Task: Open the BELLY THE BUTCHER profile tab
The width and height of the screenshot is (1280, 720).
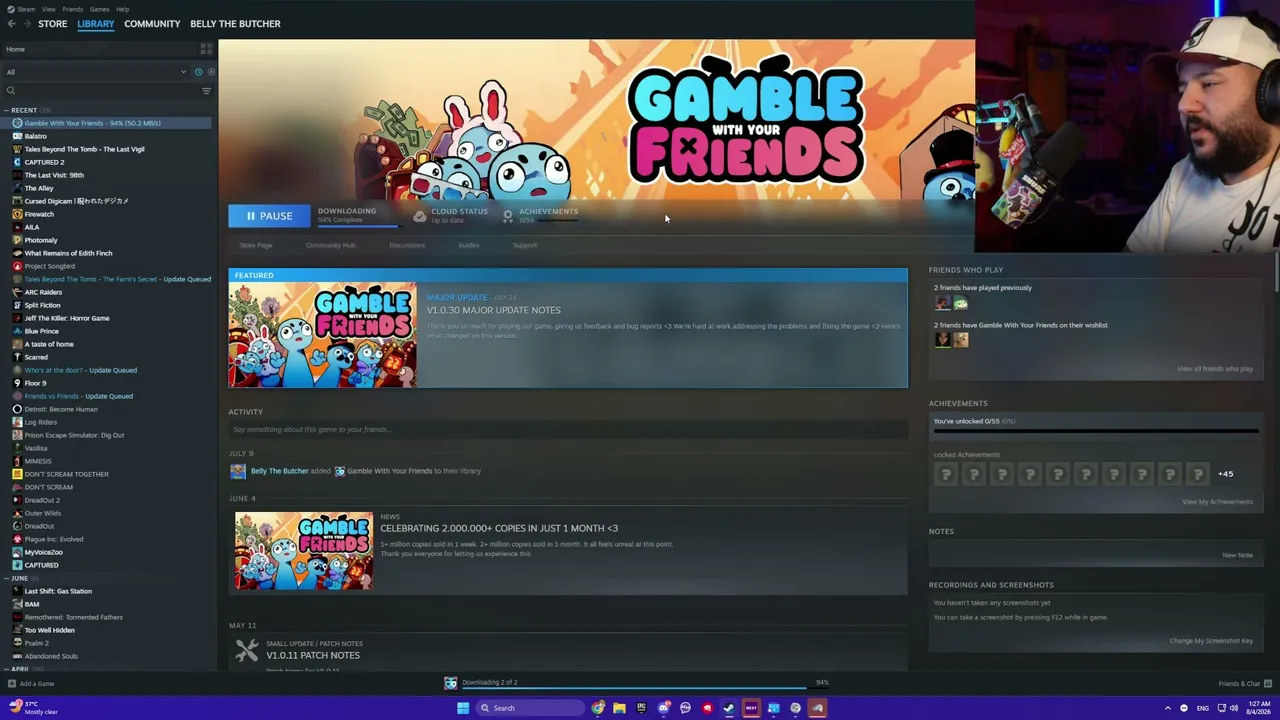Action: click(x=235, y=24)
